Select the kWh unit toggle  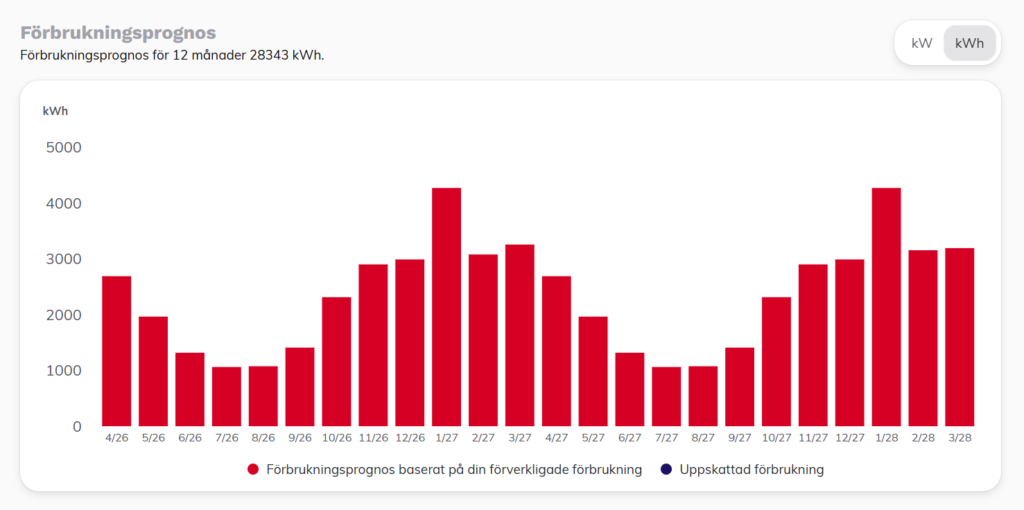[969, 43]
